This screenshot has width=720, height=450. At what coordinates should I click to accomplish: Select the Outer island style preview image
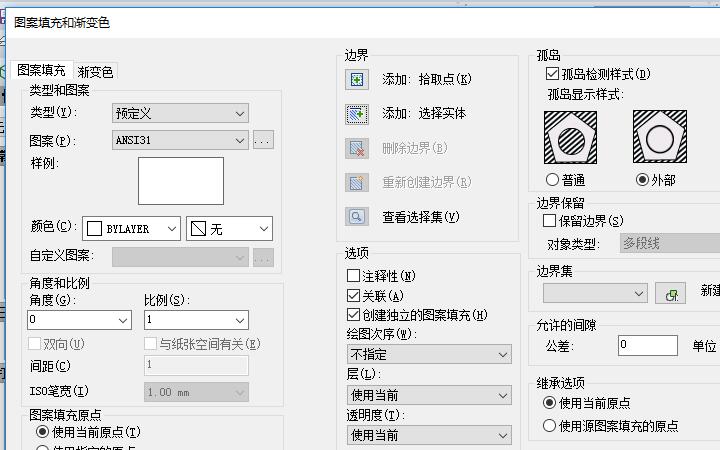click(x=660, y=136)
